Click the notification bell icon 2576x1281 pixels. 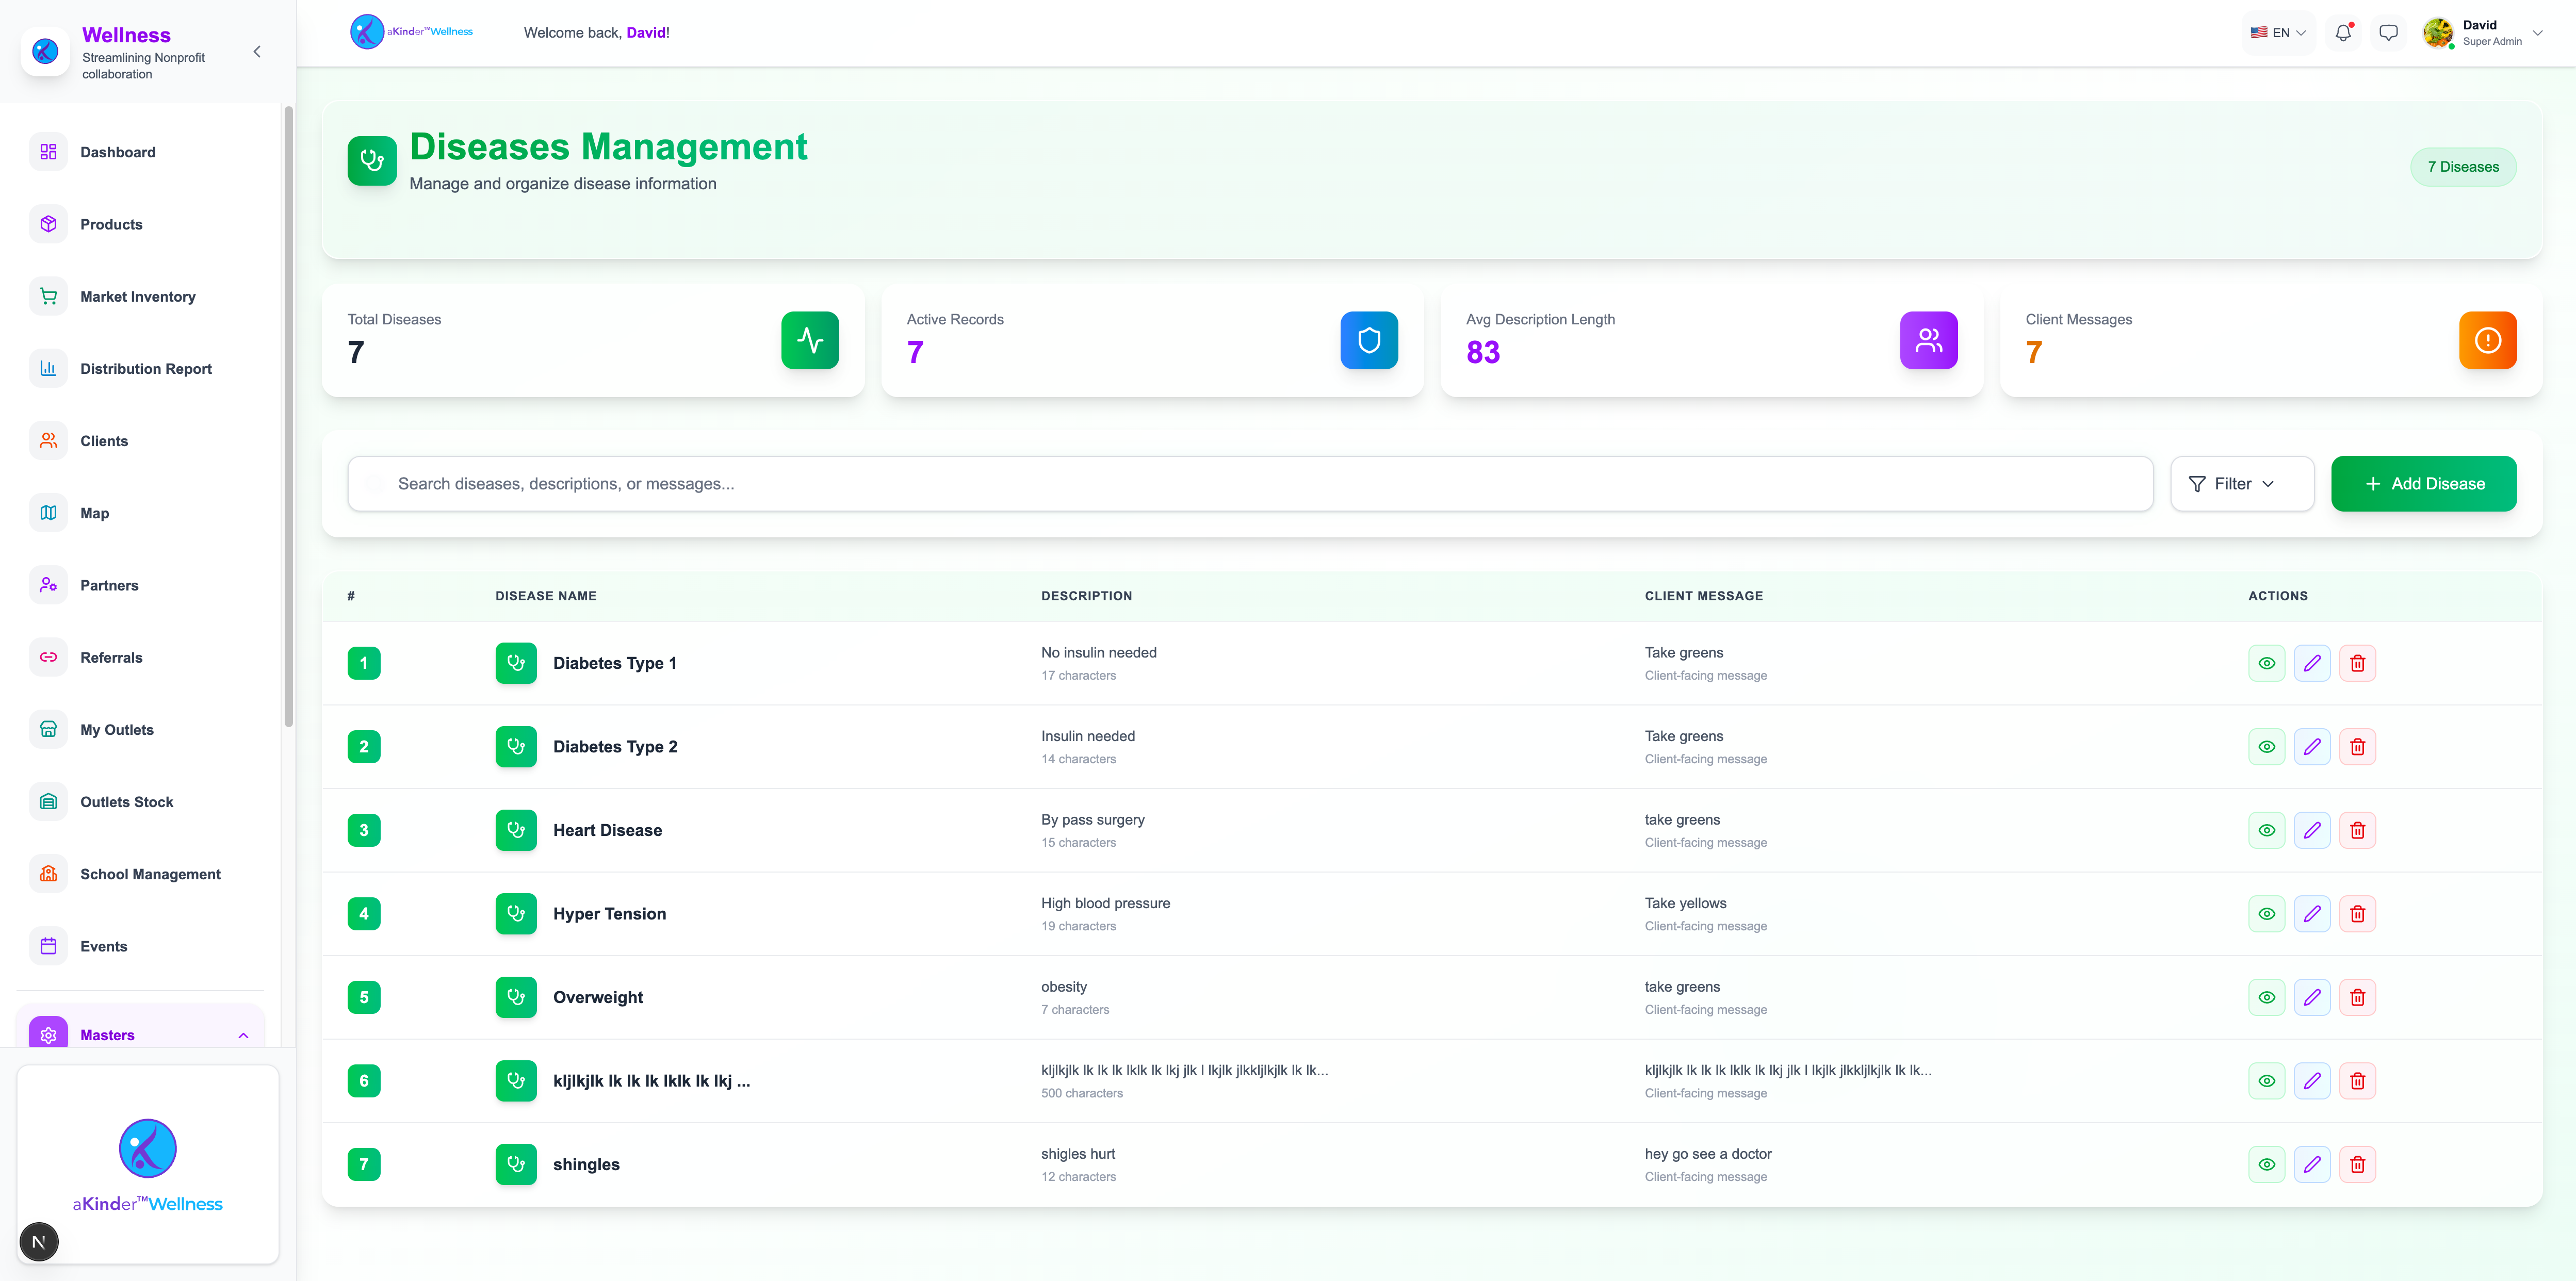tap(2343, 33)
